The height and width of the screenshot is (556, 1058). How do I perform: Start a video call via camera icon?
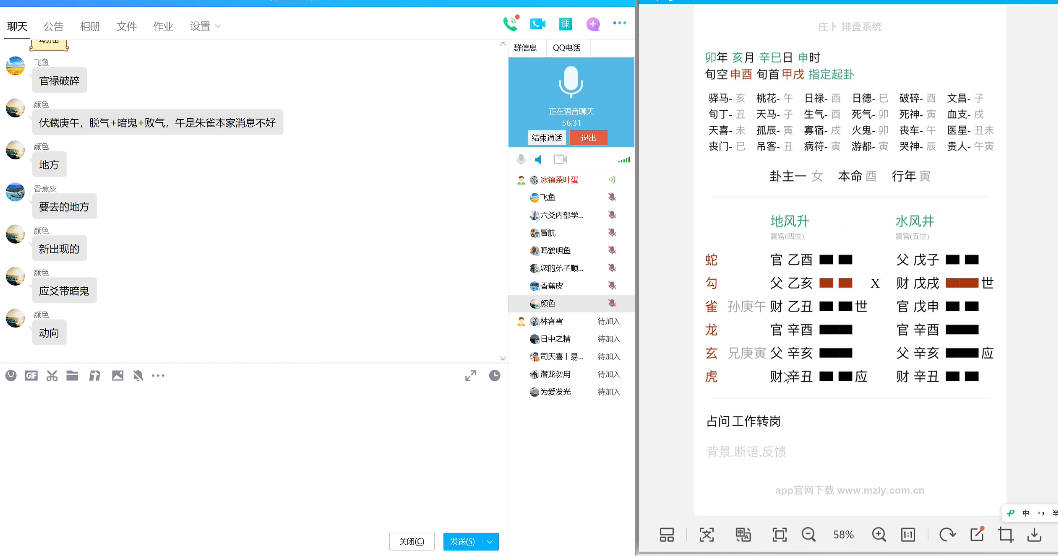click(537, 24)
